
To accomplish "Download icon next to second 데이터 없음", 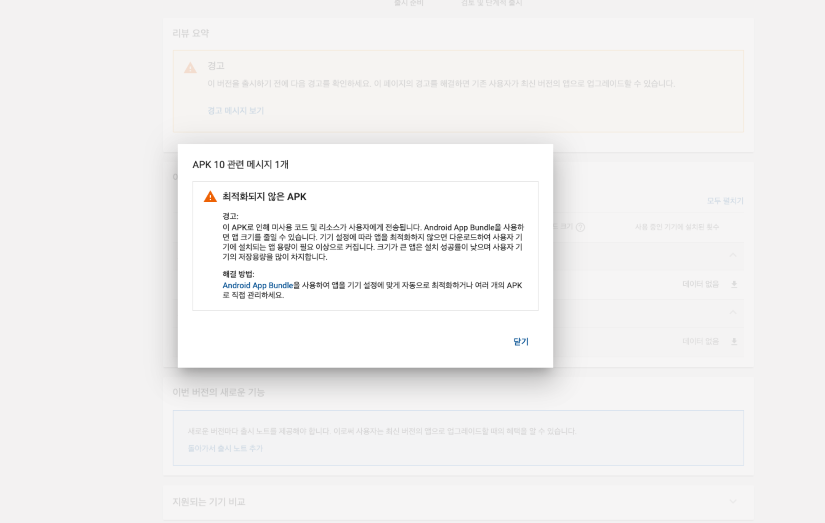I will 734,341.
